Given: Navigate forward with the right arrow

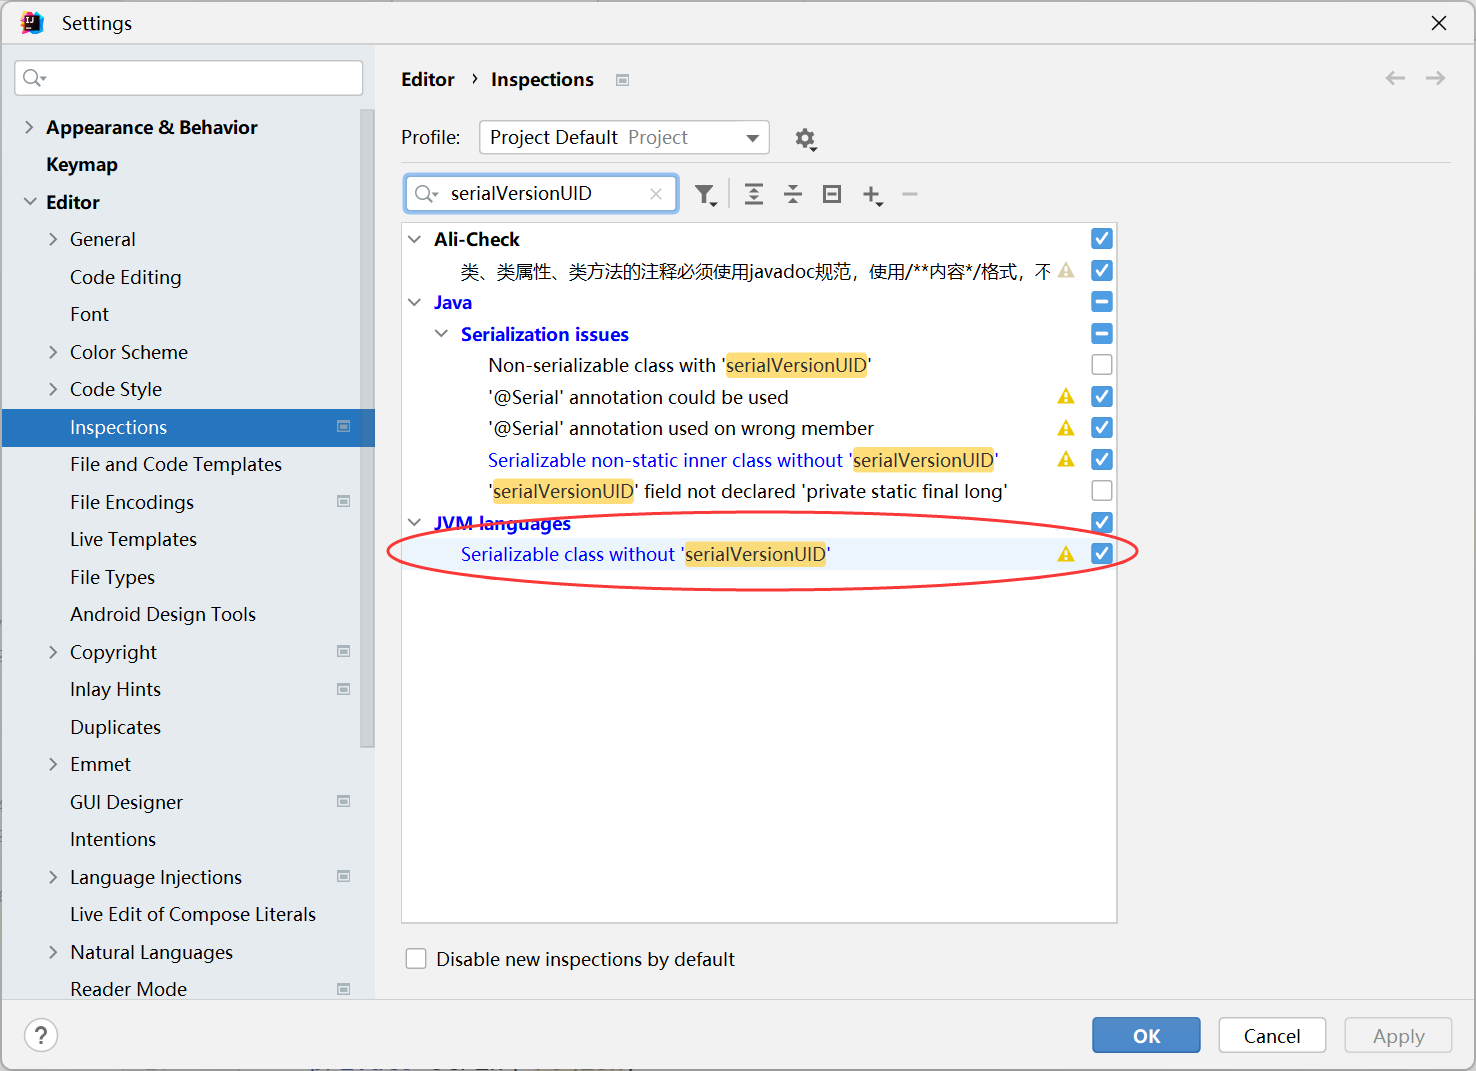Looking at the screenshot, I should [x=1435, y=78].
